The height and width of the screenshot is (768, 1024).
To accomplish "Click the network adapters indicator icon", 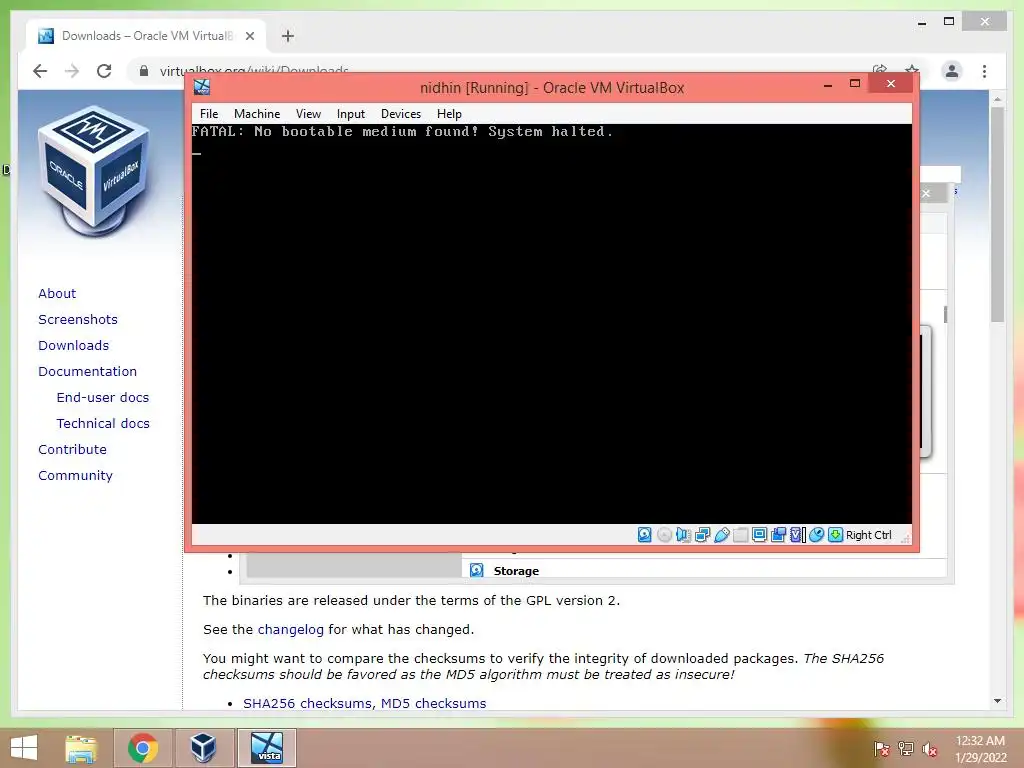I will [703, 535].
